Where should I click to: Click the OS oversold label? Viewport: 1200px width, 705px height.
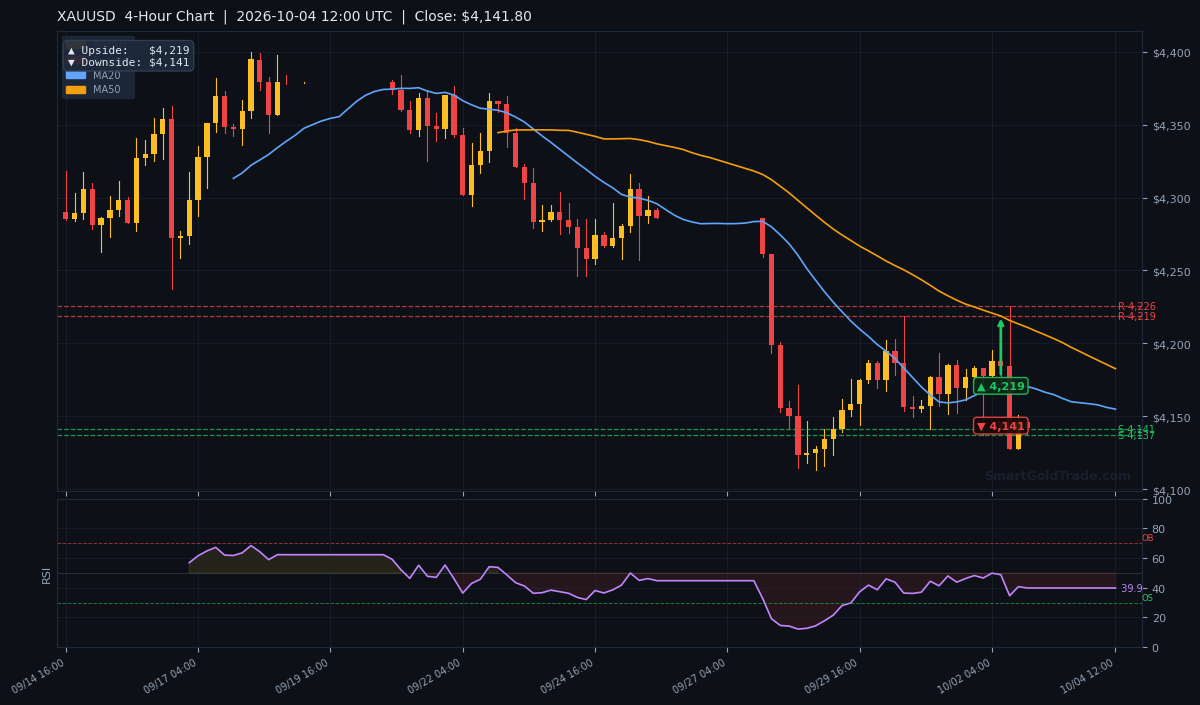click(x=1147, y=598)
